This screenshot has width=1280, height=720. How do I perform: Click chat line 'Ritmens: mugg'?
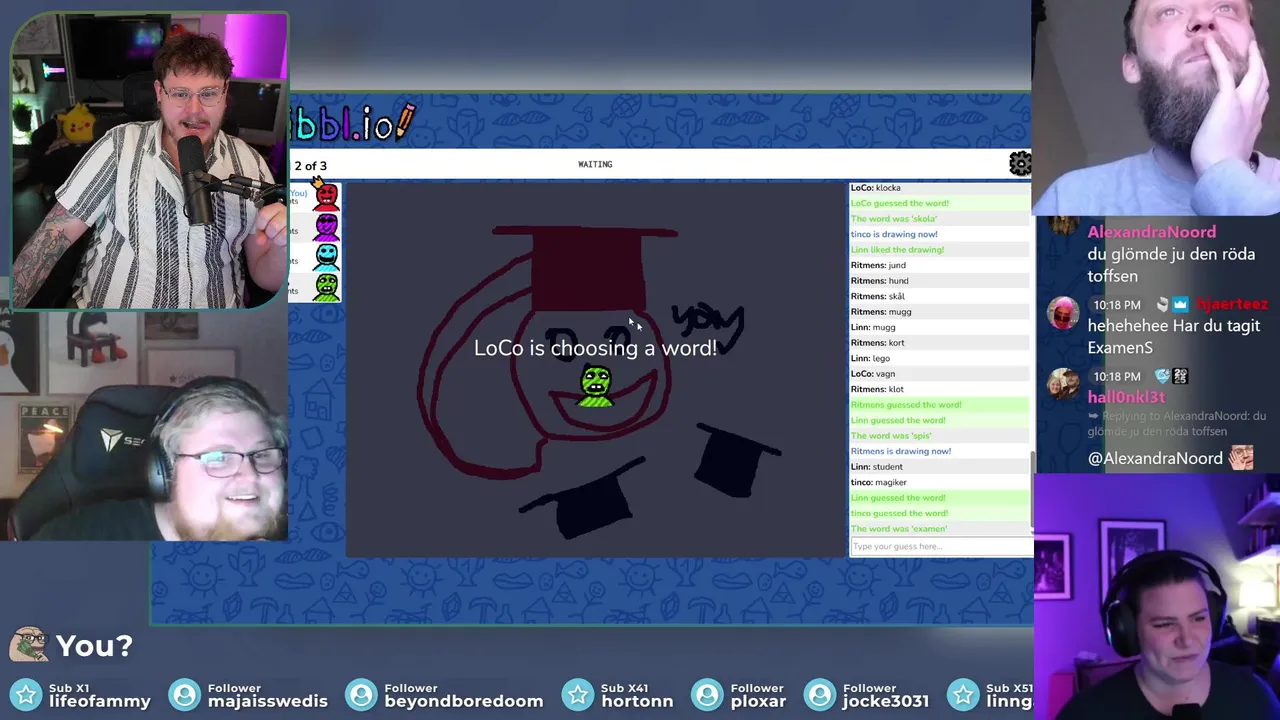[939, 312]
